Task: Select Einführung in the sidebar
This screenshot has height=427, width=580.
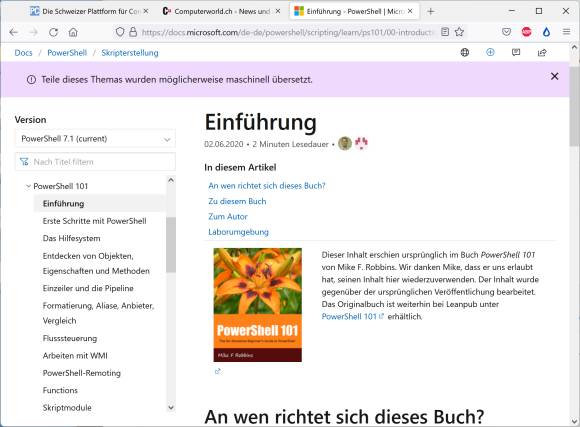Action: [63, 204]
